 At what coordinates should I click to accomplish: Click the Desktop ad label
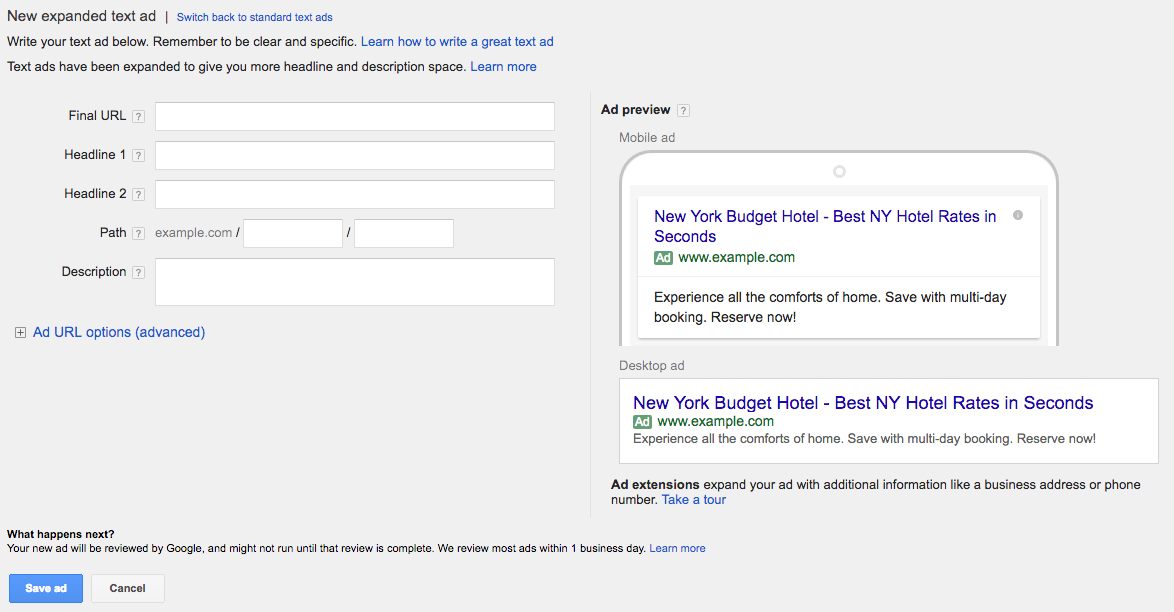click(x=651, y=366)
